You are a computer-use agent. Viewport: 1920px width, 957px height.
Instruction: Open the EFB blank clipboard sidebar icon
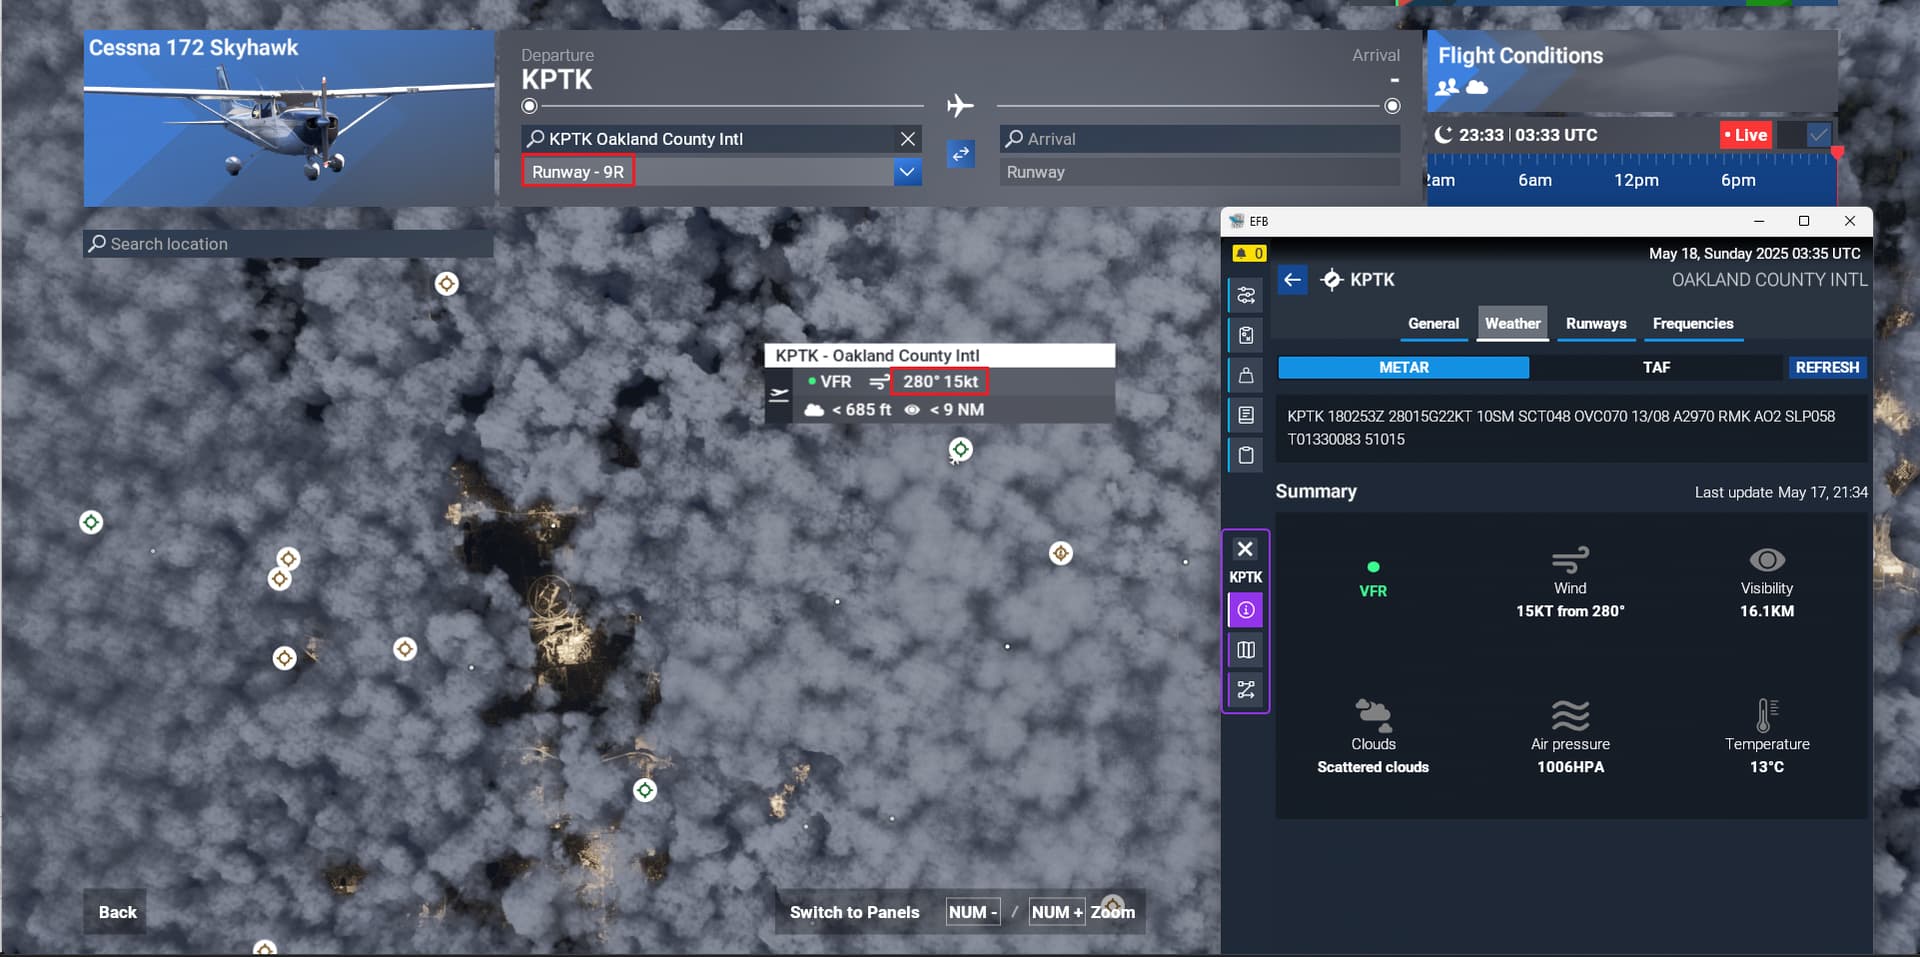1246,455
